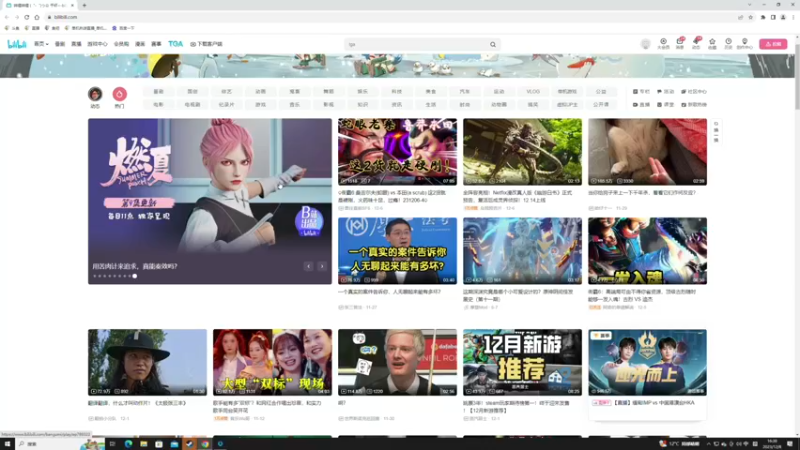This screenshot has height=450, width=800.
Task: Select 知识 category chip
Action: coord(363,105)
